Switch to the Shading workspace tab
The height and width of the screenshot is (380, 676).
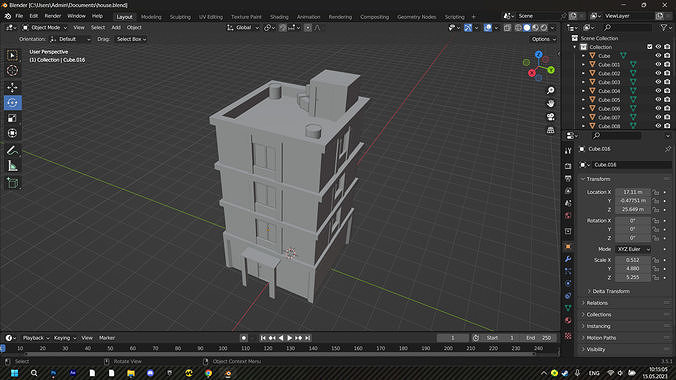pos(279,17)
